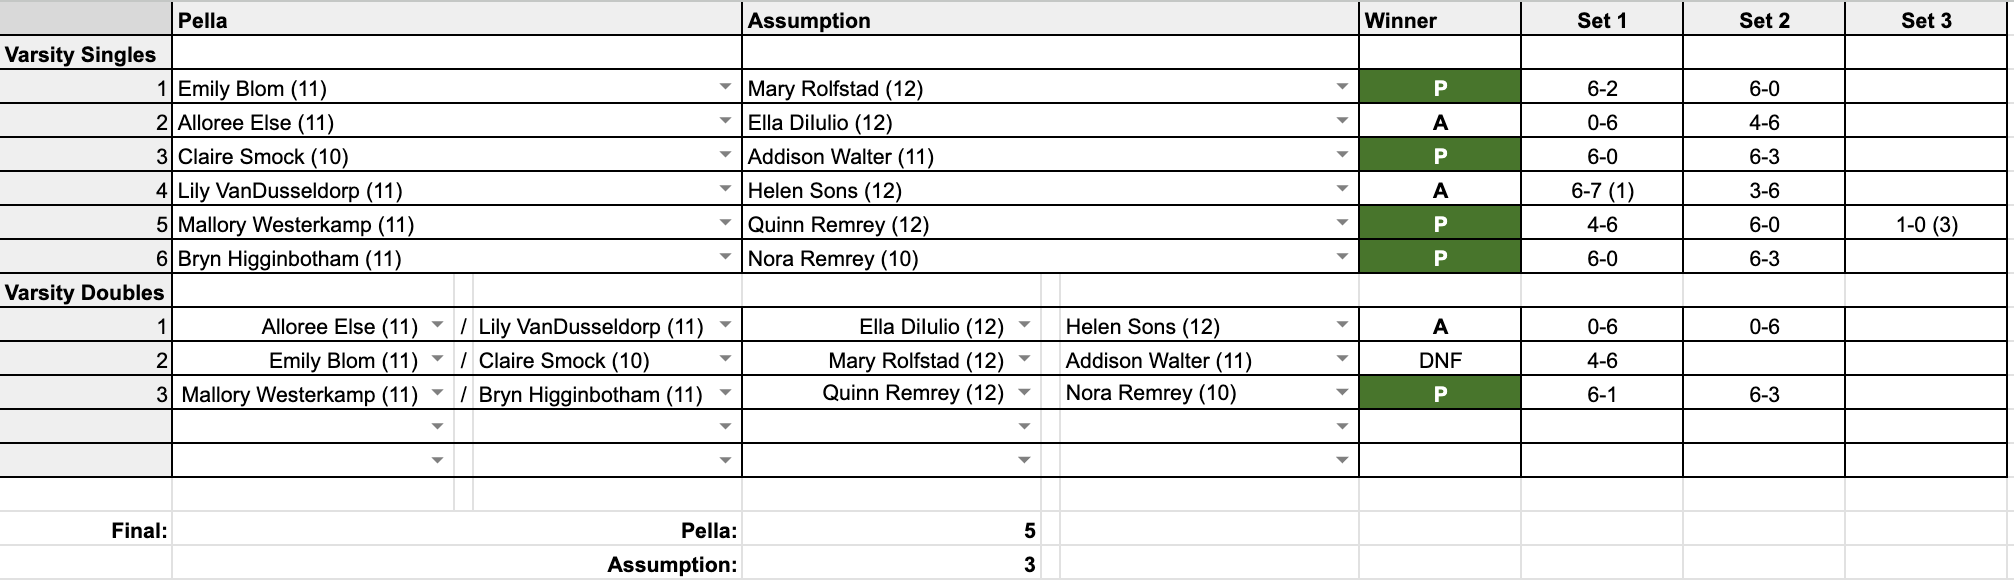Expand Nora Remrey singles row 6 dropdown
This screenshot has height=580, width=2014.
pos(1342,258)
